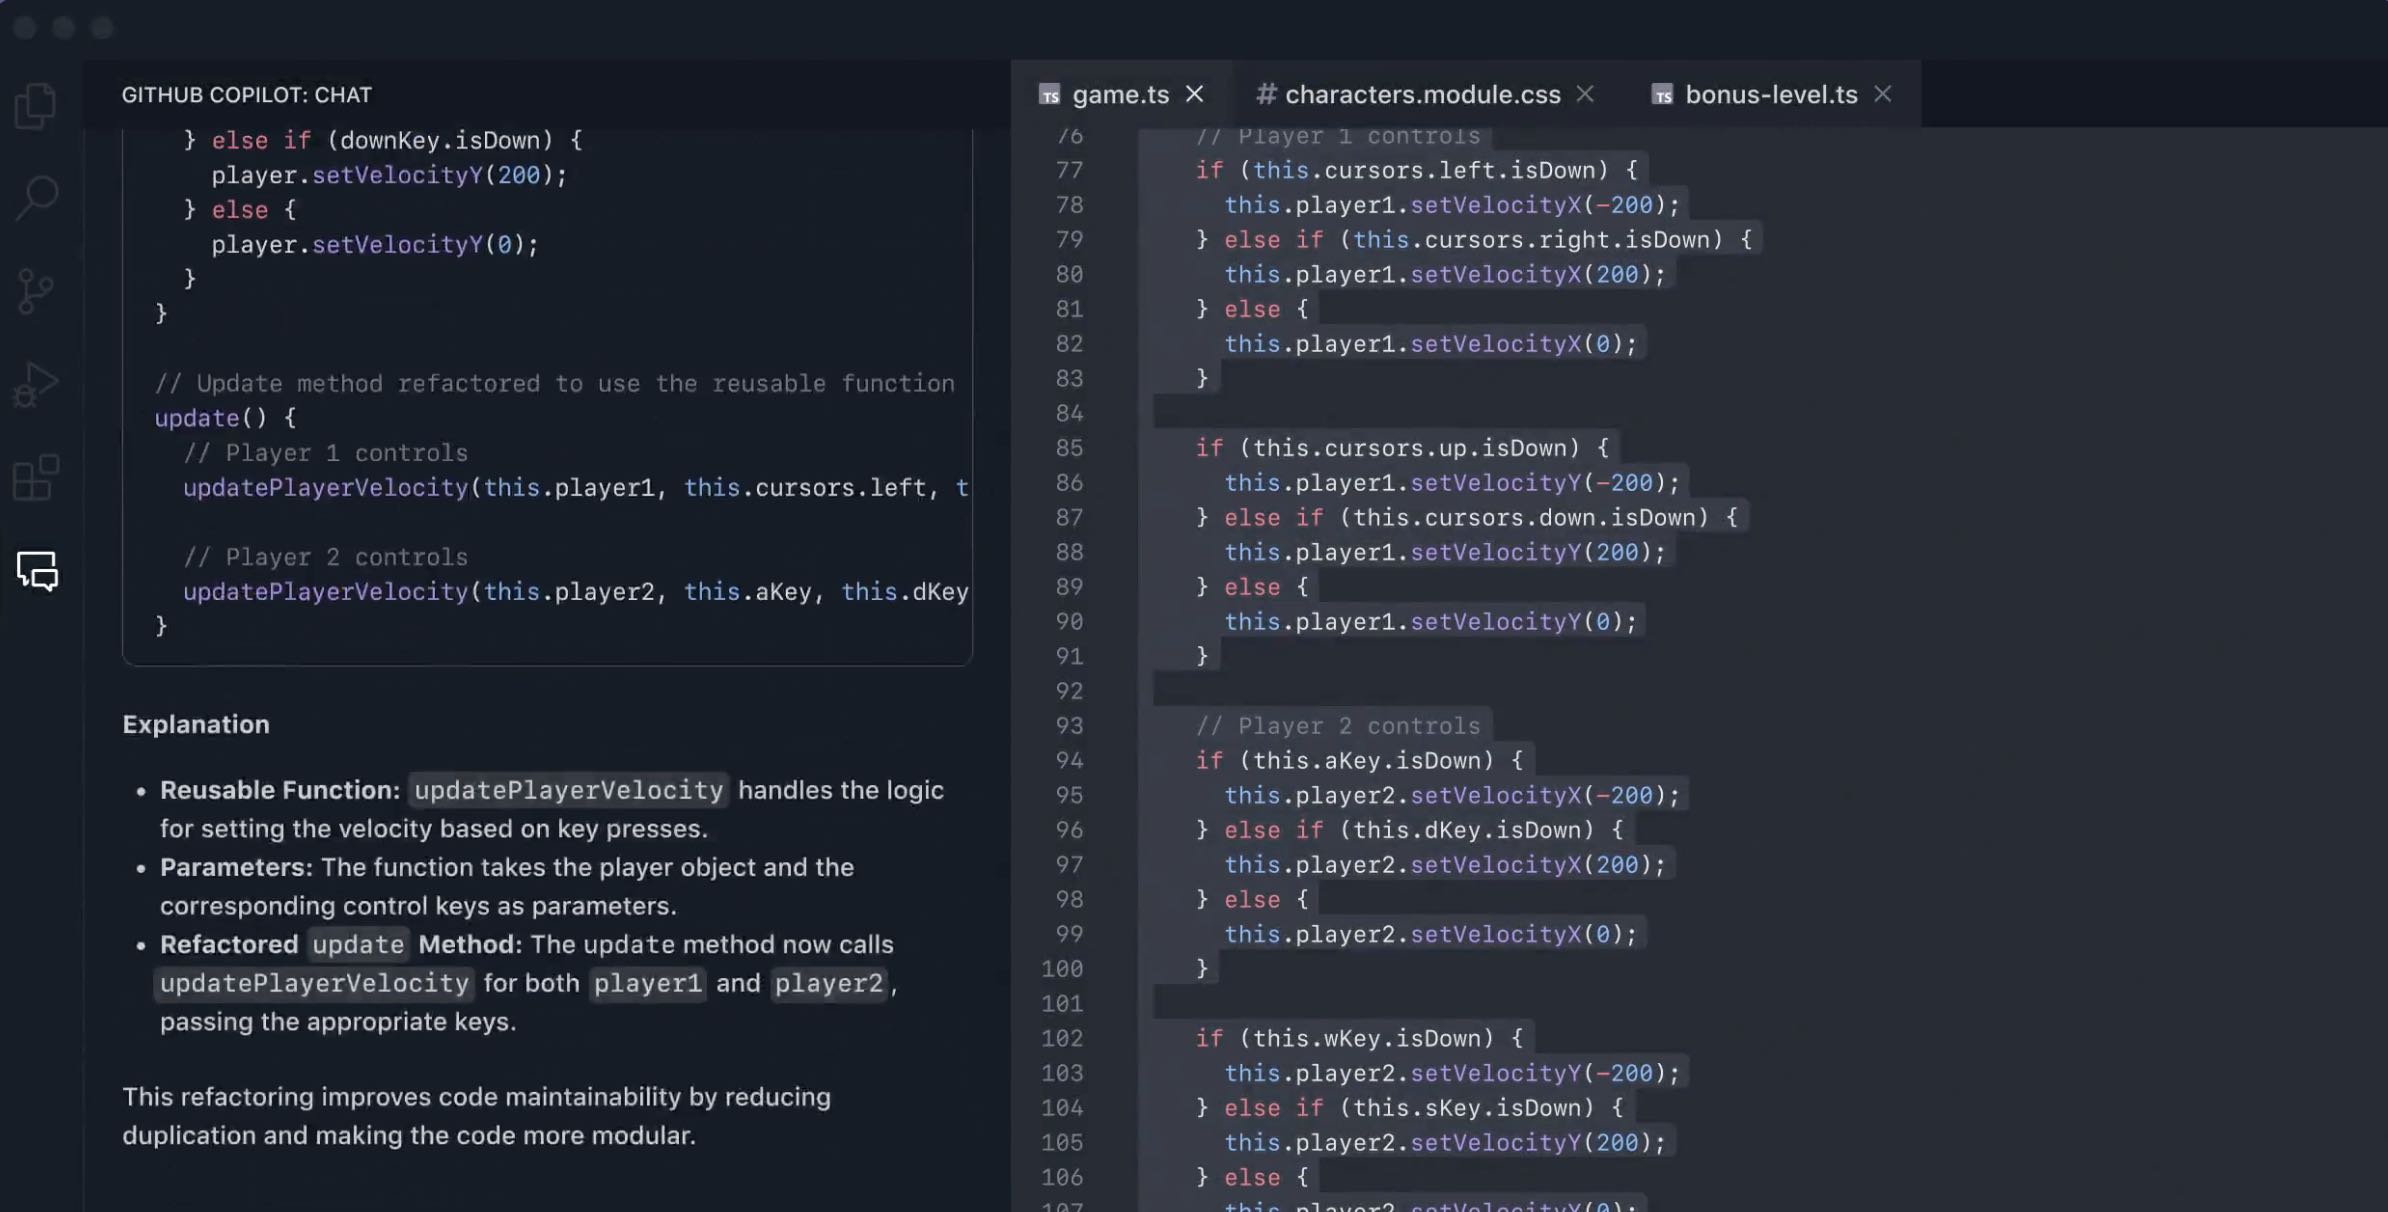Click inline code 'player2' in explanation
2388x1212 pixels.
pos(828,983)
